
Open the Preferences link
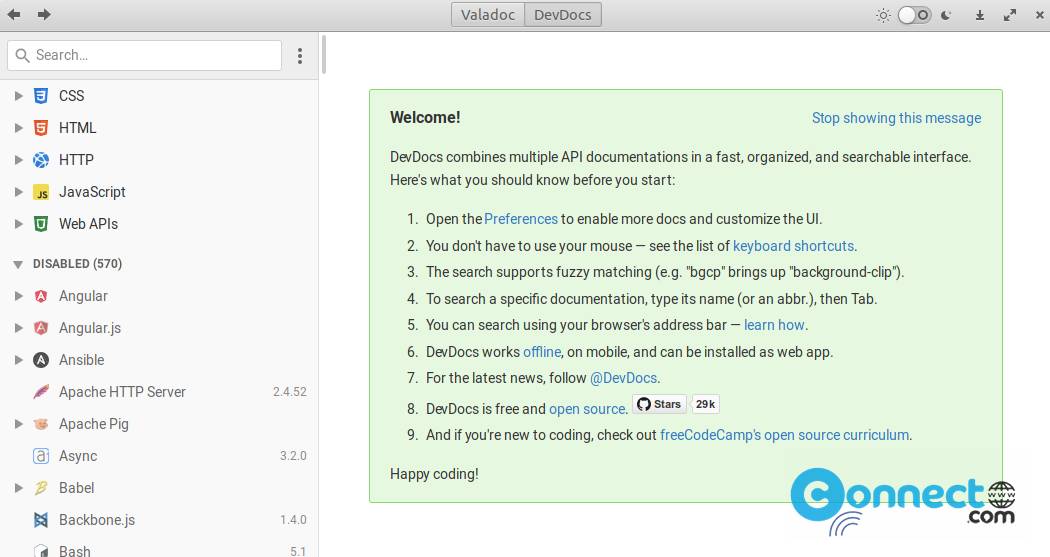point(521,219)
